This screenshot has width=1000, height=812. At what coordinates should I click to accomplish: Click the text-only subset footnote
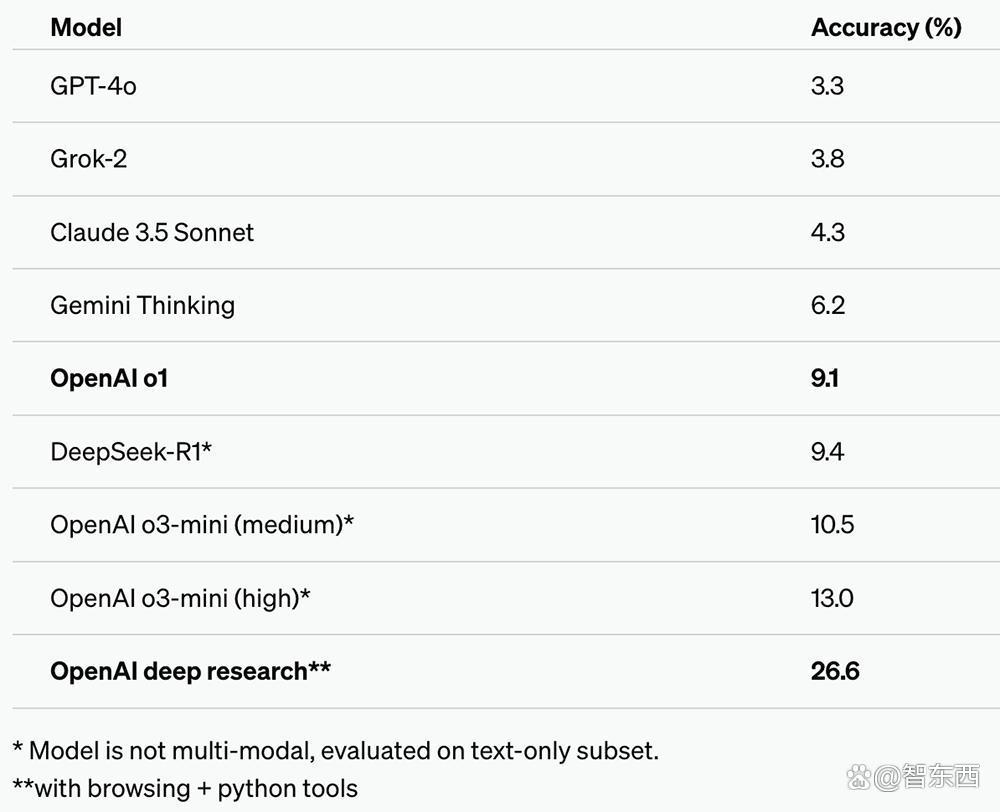(335, 751)
